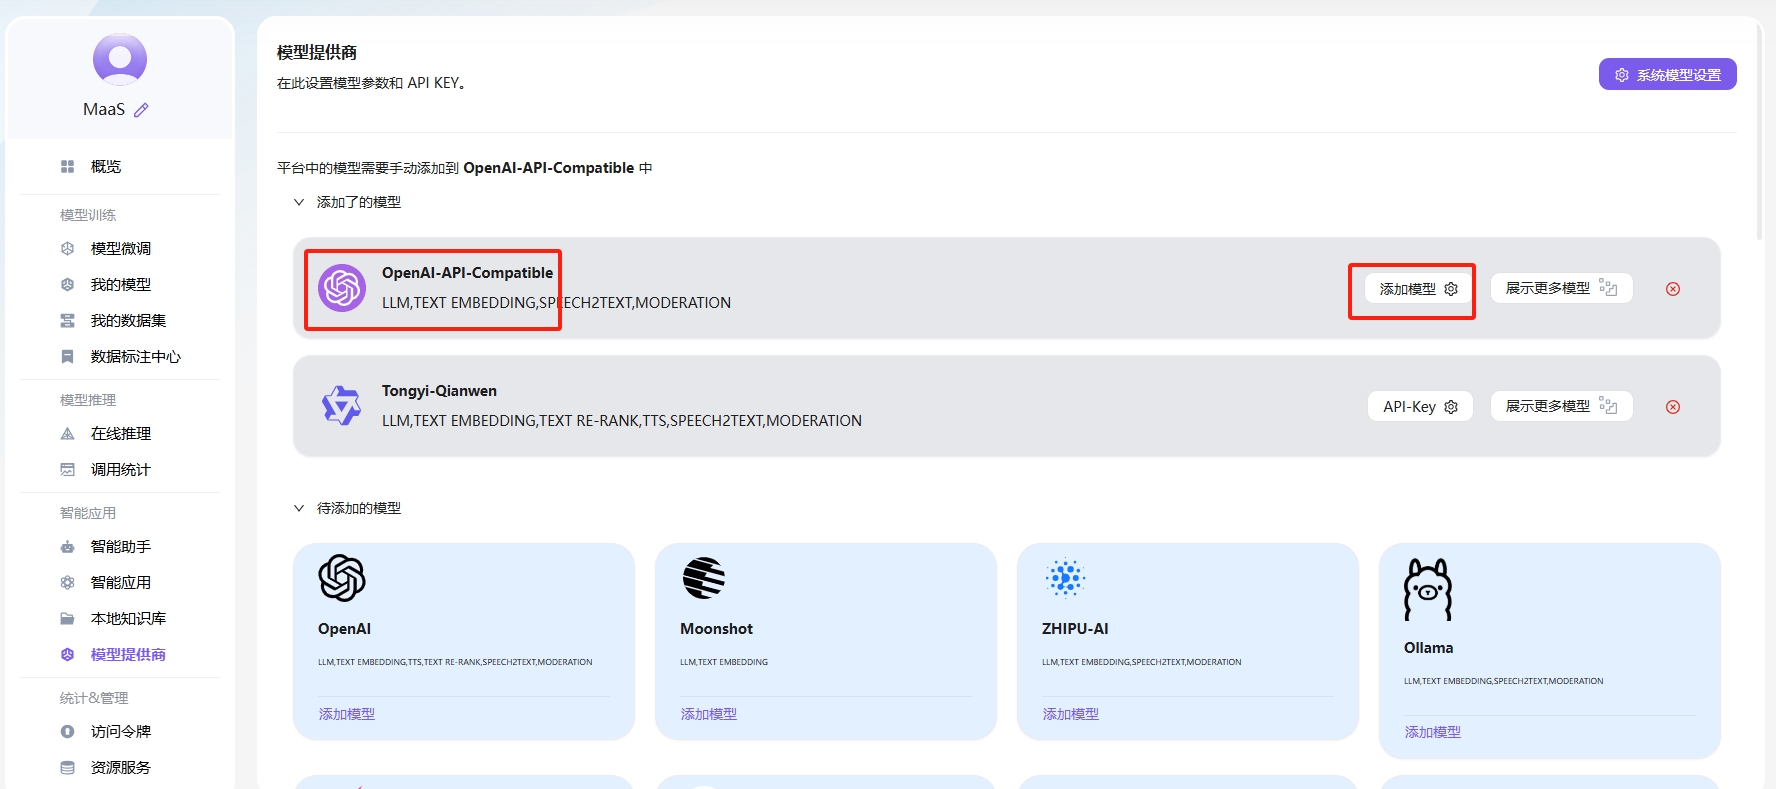Click the Tongyi-Qianwen provider name

(439, 391)
